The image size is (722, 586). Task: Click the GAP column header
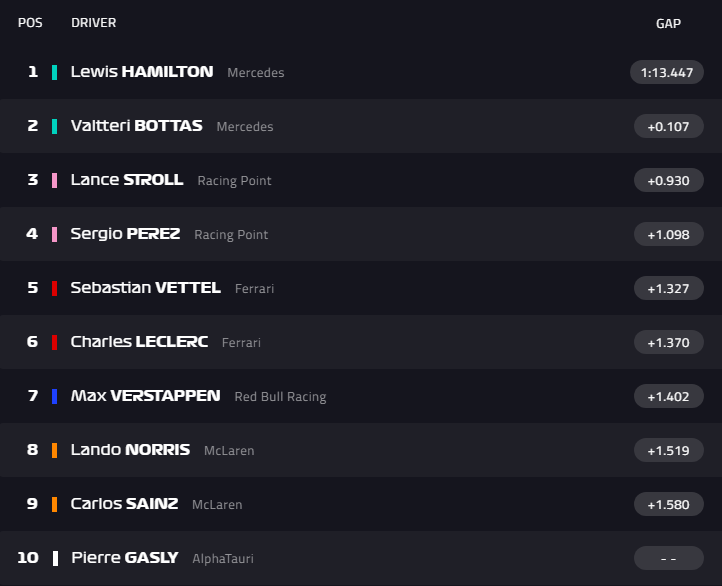point(668,23)
